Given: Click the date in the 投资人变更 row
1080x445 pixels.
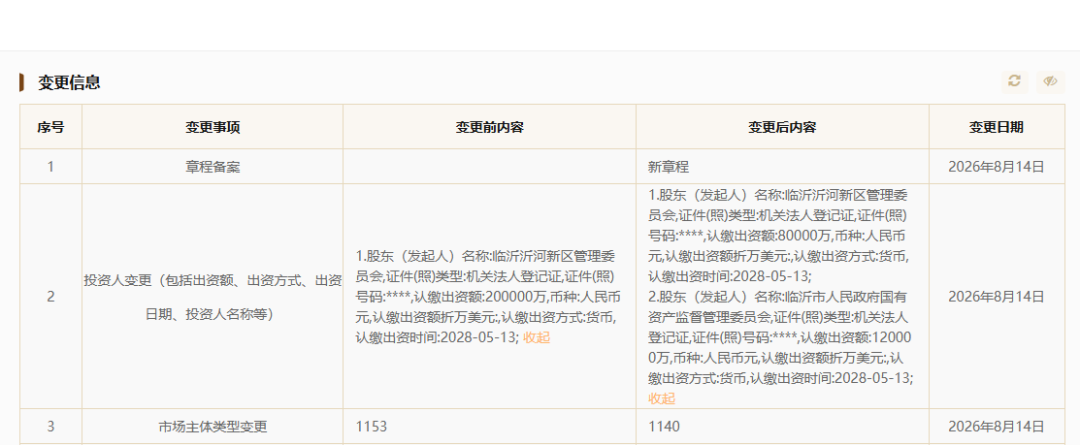Looking at the screenshot, I should [x=997, y=297].
